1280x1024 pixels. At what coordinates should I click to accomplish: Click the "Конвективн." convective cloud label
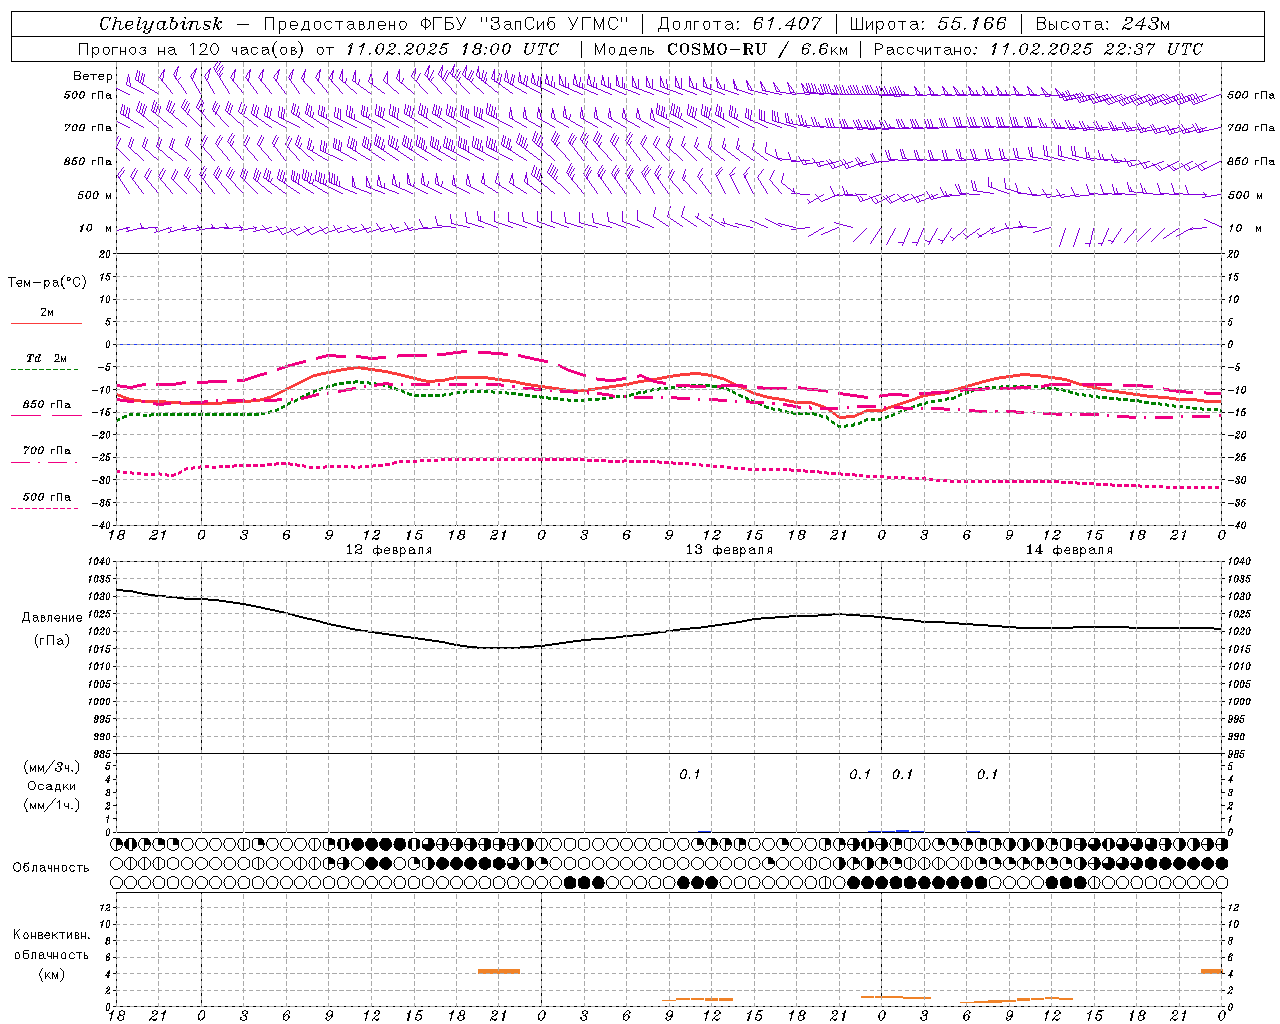click(x=51, y=935)
